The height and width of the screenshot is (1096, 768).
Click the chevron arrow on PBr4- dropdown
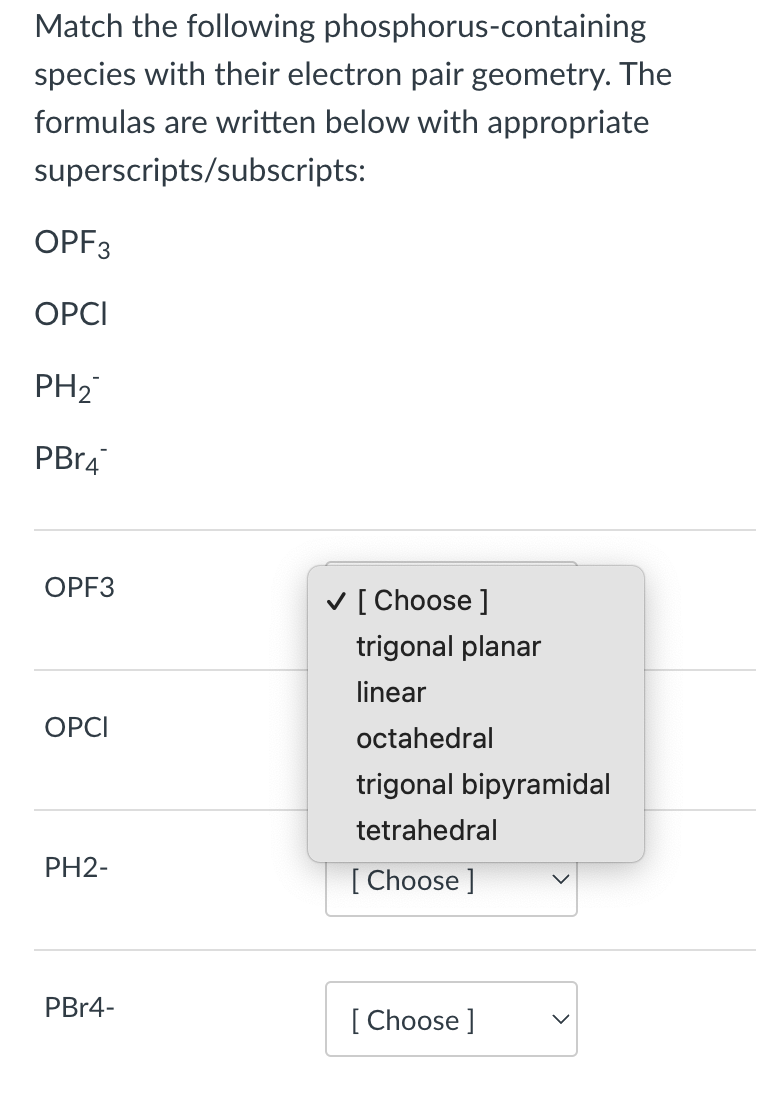click(x=557, y=1019)
